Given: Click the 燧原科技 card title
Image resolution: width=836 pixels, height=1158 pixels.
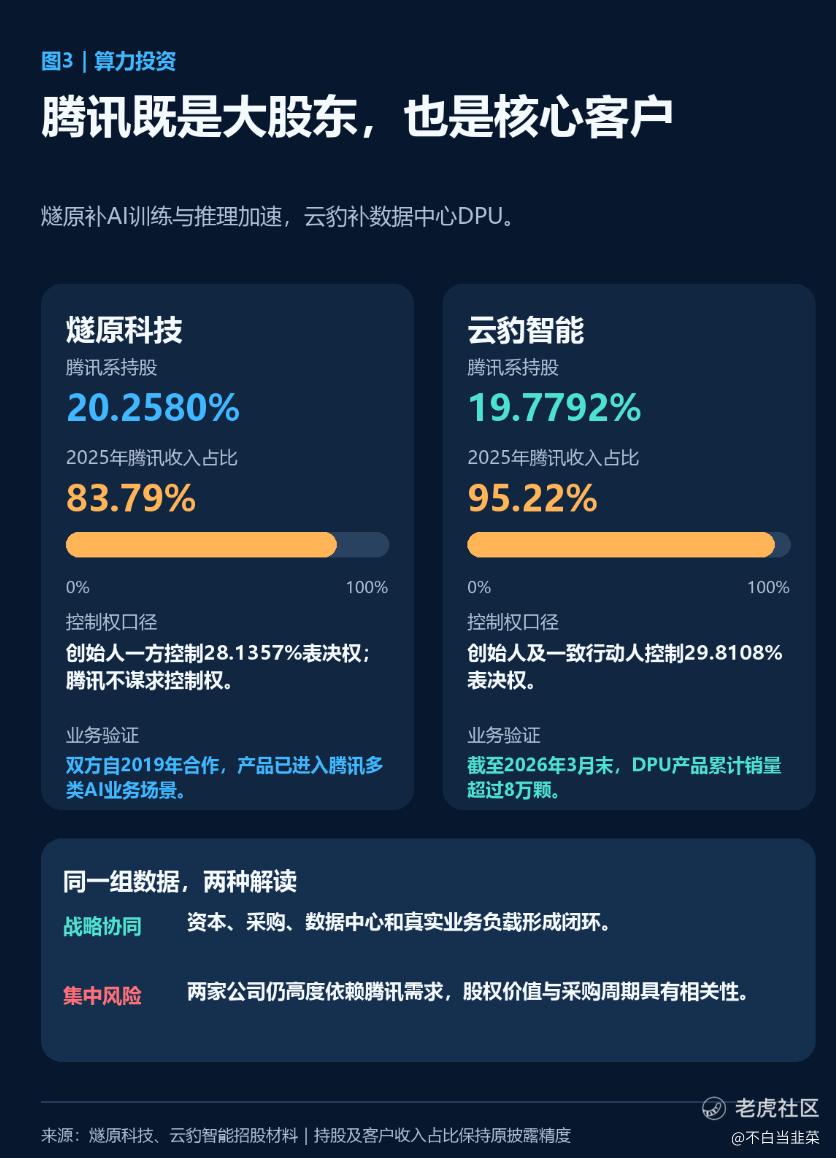Looking at the screenshot, I should [x=124, y=330].
